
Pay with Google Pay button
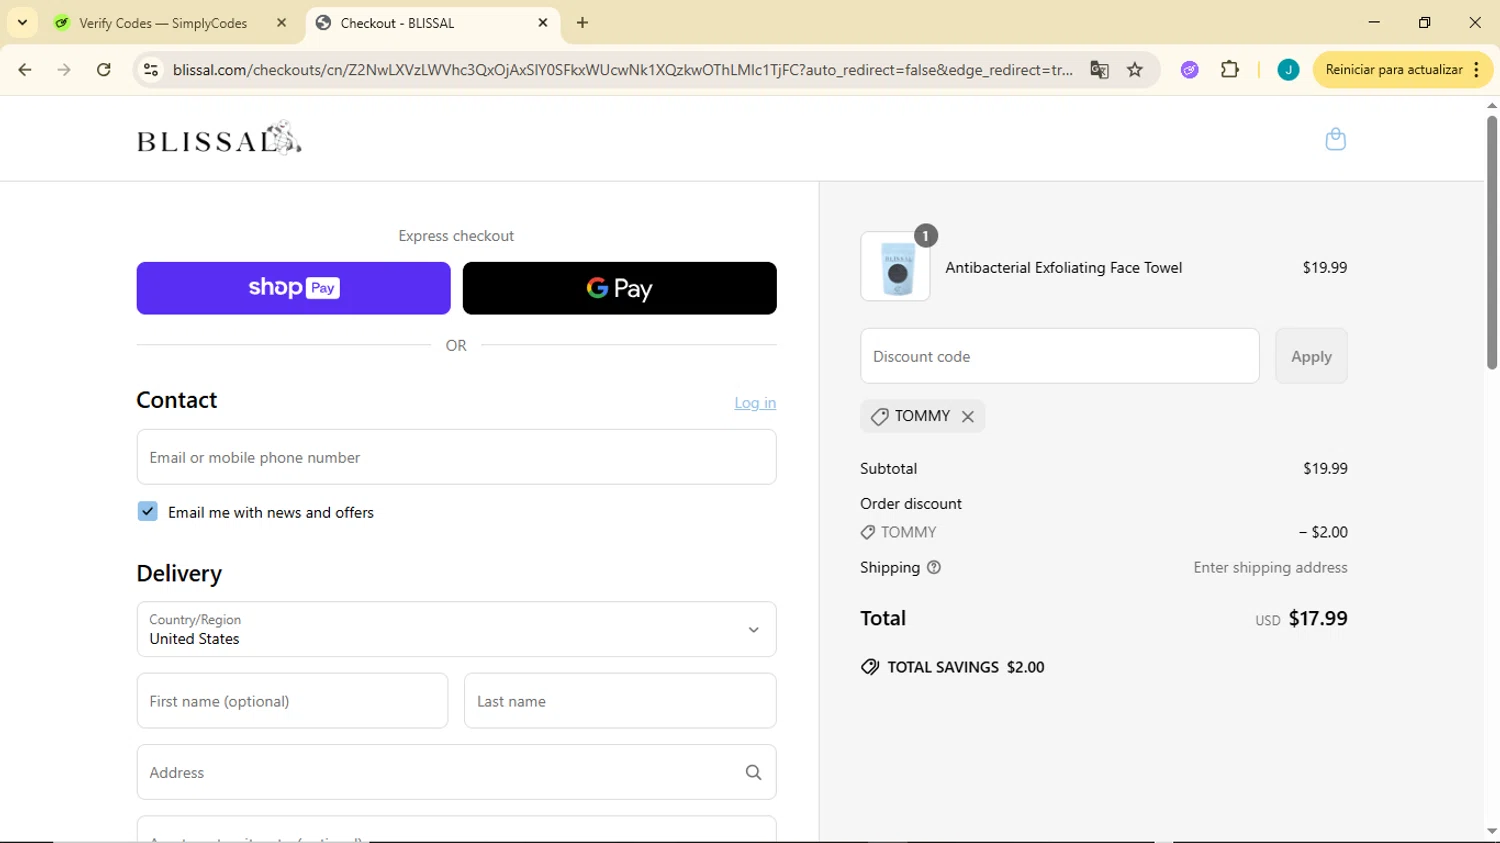(x=620, y=288)
